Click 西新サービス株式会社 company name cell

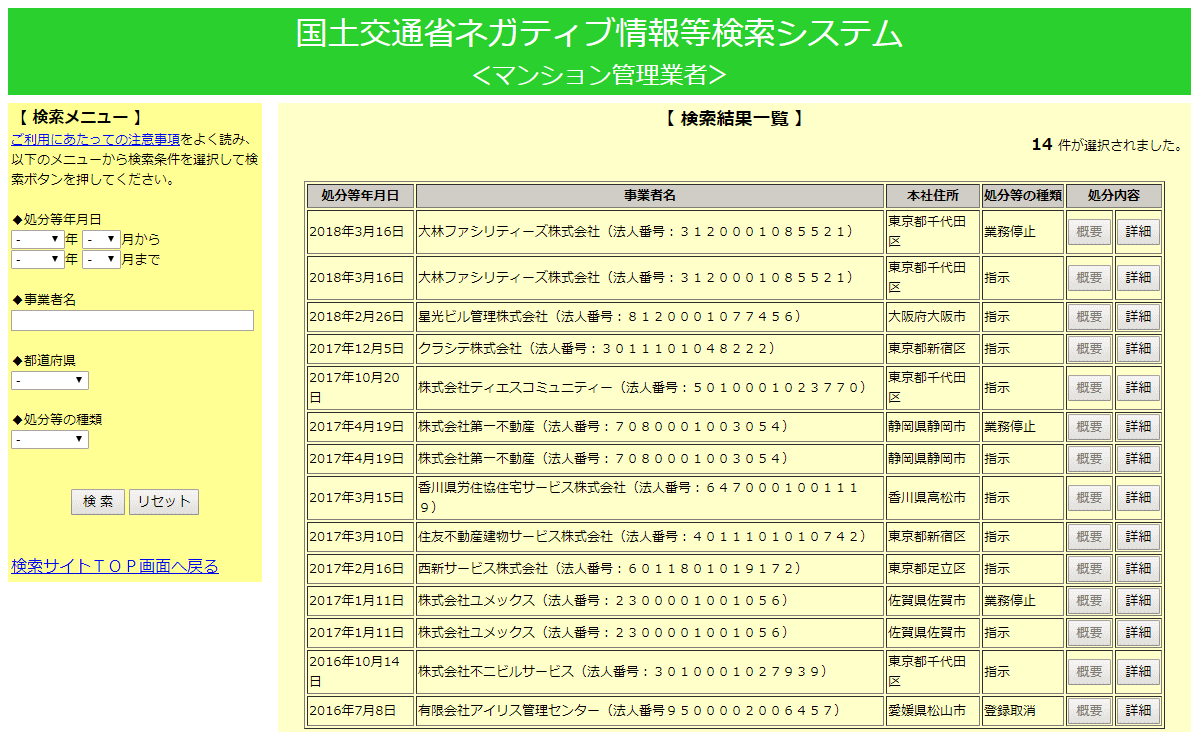(x=650, y=569)
